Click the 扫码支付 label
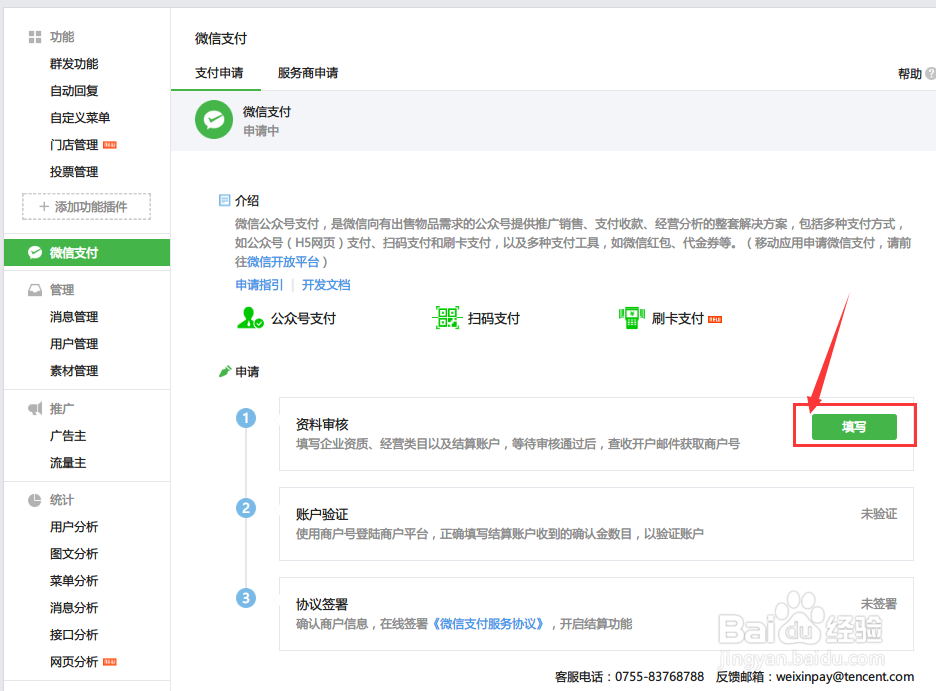The height and width of the screenshot is (691, 936). (x=494, y=319)
